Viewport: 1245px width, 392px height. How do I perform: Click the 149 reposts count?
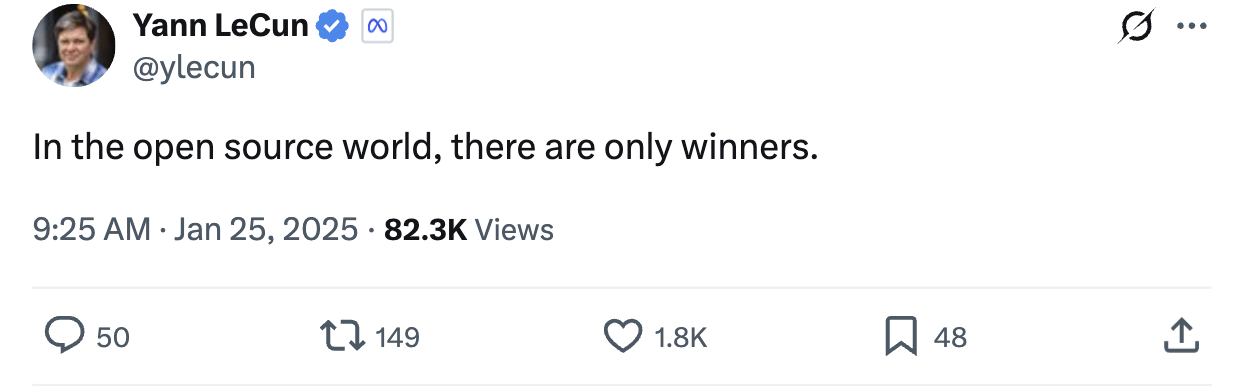[x=398, y=338]
